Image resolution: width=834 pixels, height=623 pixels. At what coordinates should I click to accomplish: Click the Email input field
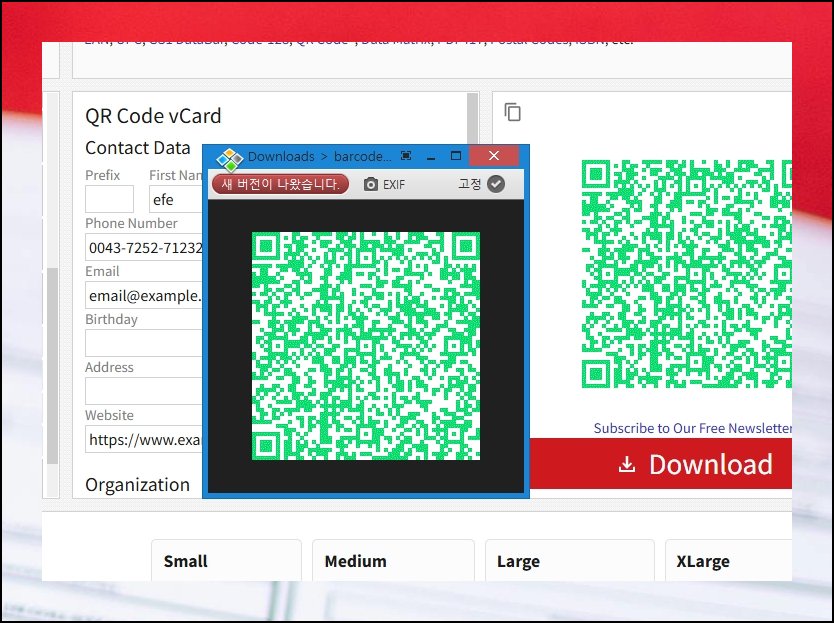click(x=144, y=295)
